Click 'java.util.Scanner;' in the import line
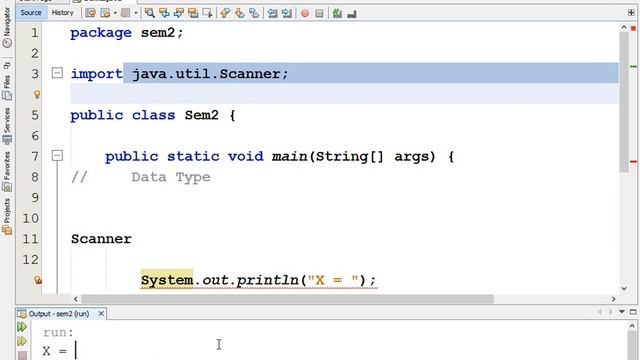Image resolution: width=640 pixels, height=360 pixels. (211, 74)
